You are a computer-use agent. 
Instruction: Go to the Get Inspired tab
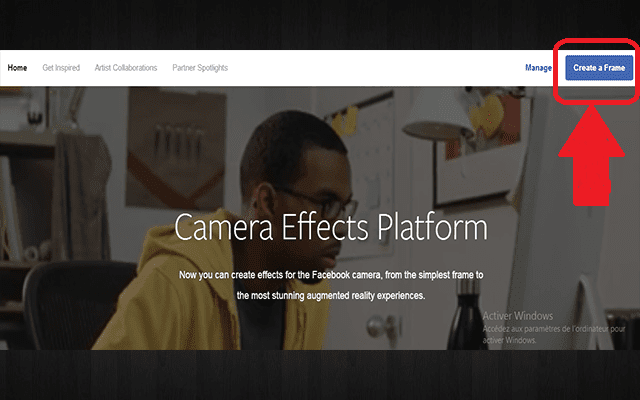[x=61, y=68]
